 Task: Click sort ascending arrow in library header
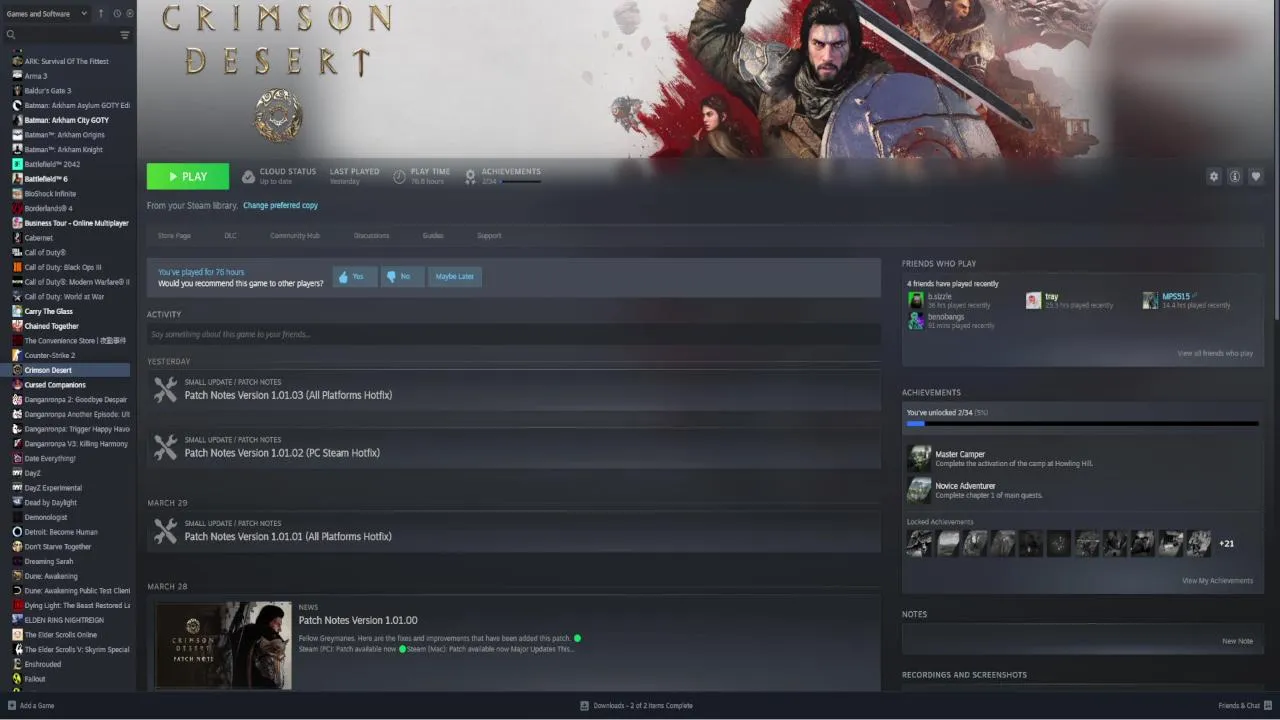pos(101,13)
